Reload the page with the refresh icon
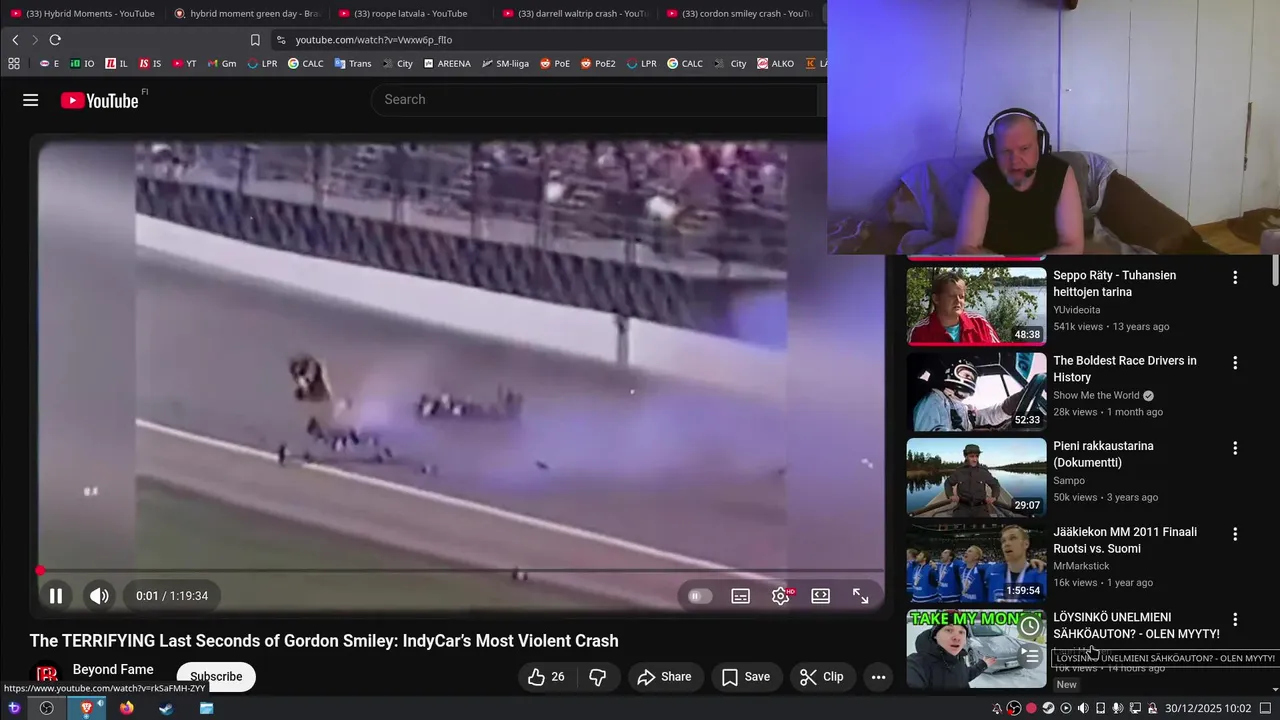This screenshot has width=1280, height=720. (55, 40)
